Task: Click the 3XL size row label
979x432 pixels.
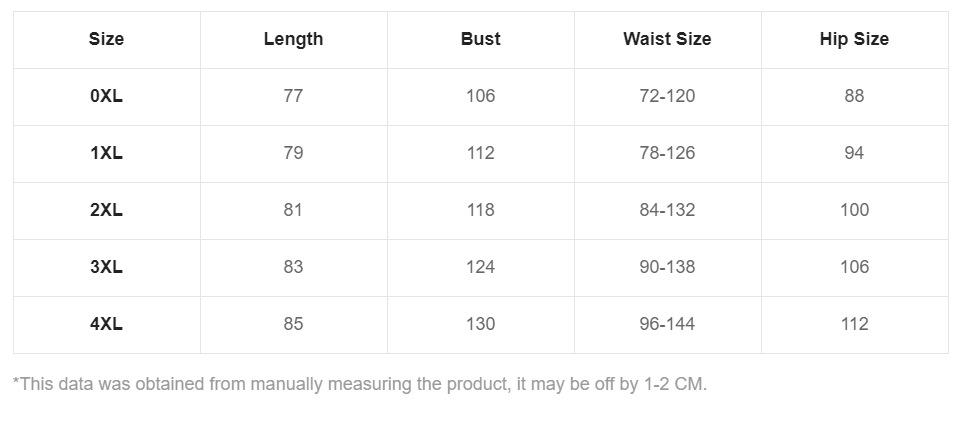Action: [106, 267]
